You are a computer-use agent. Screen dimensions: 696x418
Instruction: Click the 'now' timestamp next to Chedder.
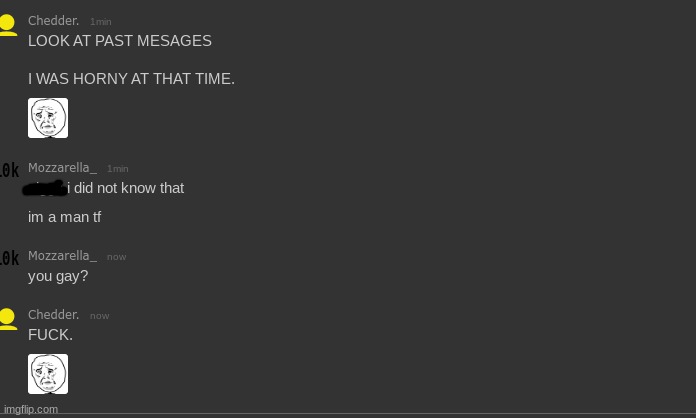[100, 316]
